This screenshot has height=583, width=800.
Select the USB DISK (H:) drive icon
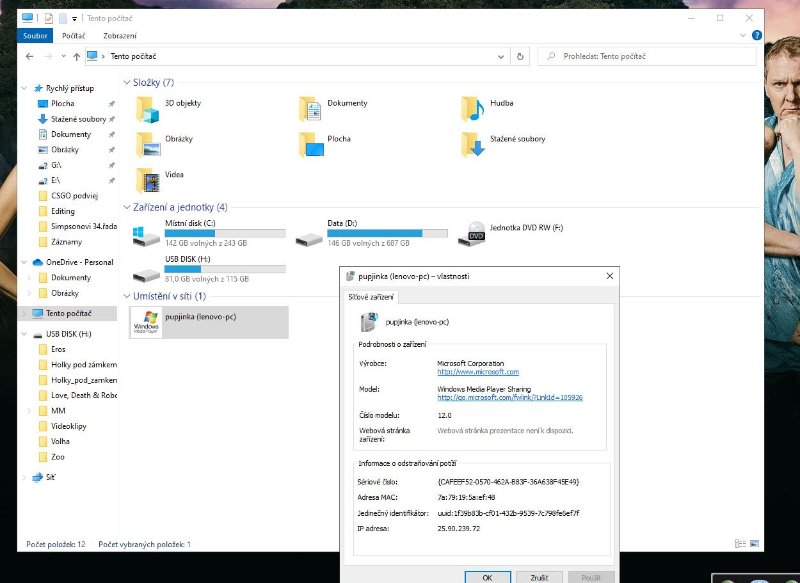[146, 275]
